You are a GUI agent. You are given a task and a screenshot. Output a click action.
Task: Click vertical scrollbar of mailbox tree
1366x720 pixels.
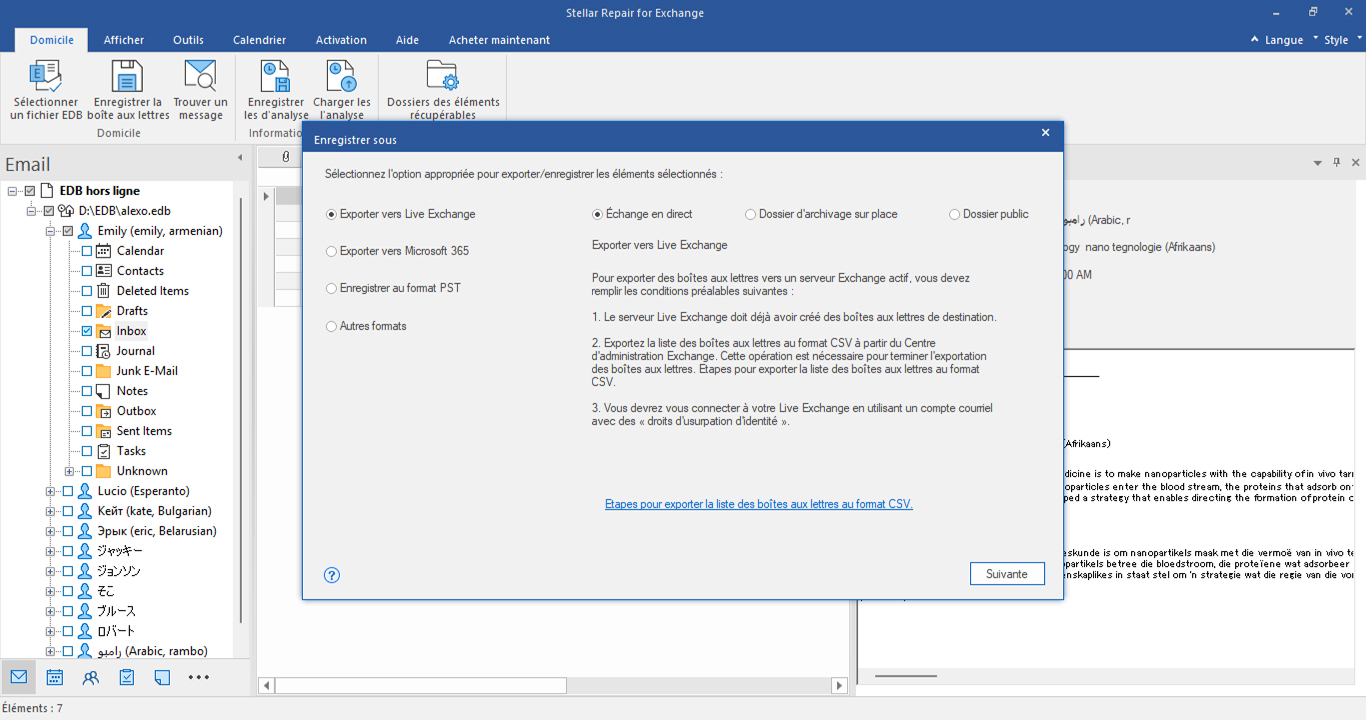(240, 410)
